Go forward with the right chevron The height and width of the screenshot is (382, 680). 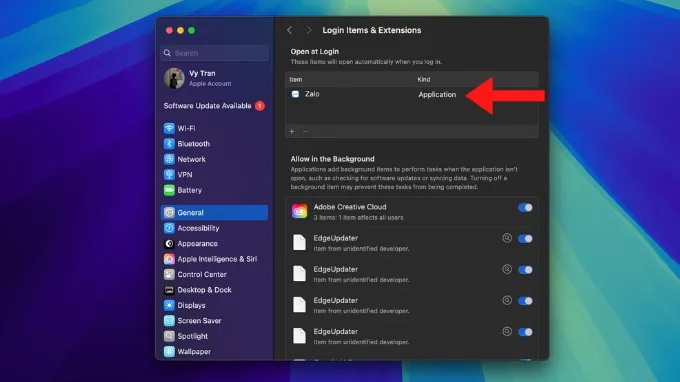pyautogui.click(x=308, y=30)
